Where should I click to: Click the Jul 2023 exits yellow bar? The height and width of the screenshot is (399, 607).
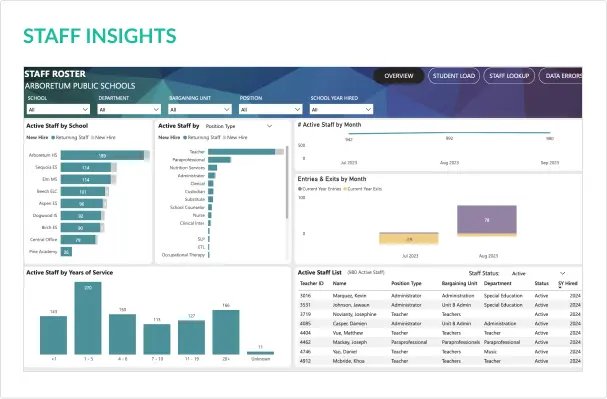click(x=409, y=239)
